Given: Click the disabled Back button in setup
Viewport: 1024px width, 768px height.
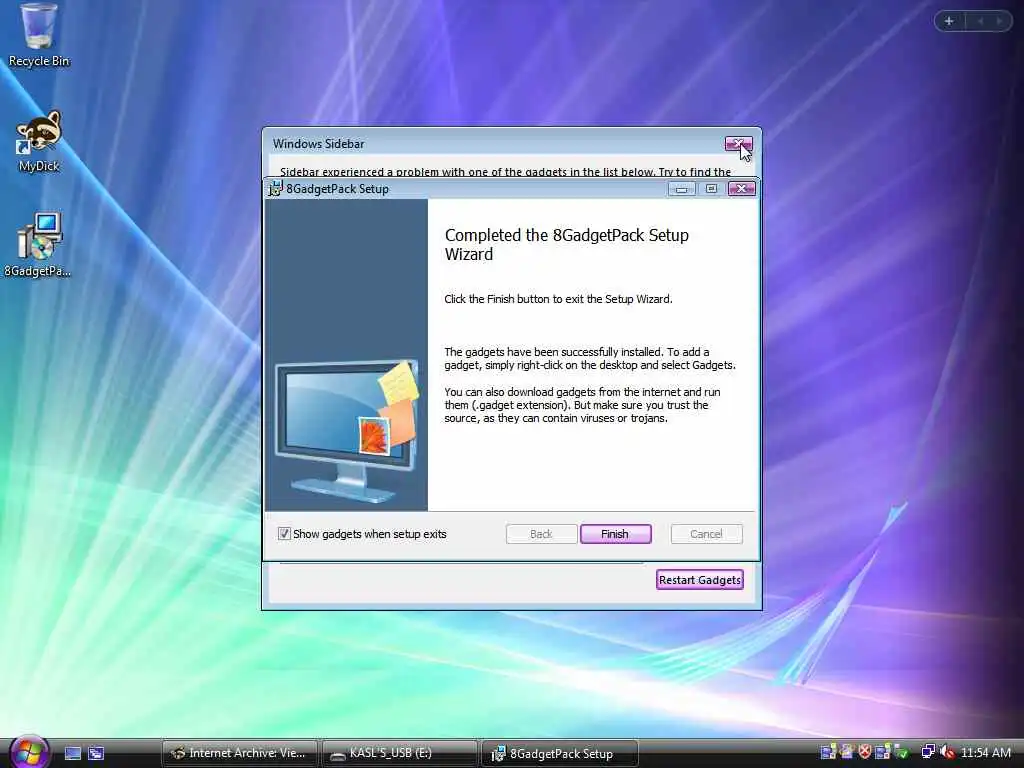Looking at the screenshot, I should pos(541,534).
